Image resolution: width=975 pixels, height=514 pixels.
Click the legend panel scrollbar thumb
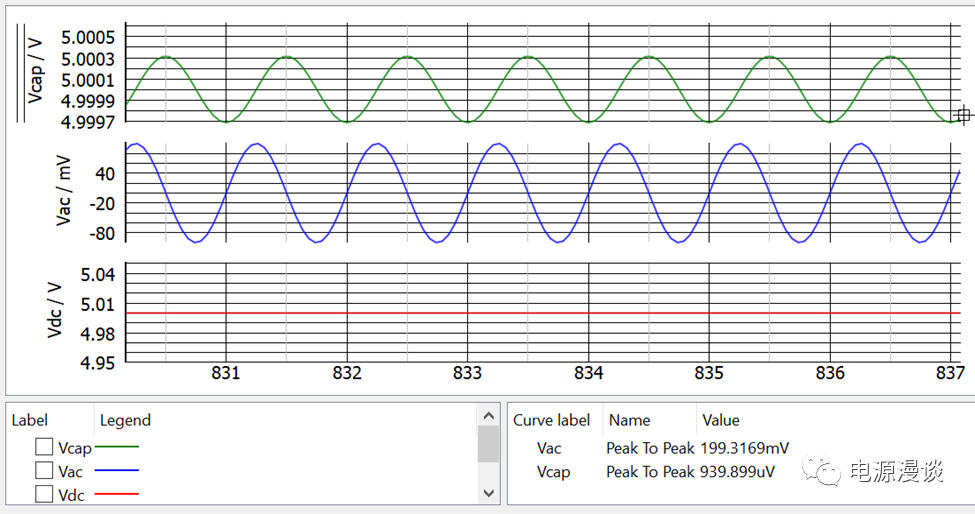[x=489, y=444]
